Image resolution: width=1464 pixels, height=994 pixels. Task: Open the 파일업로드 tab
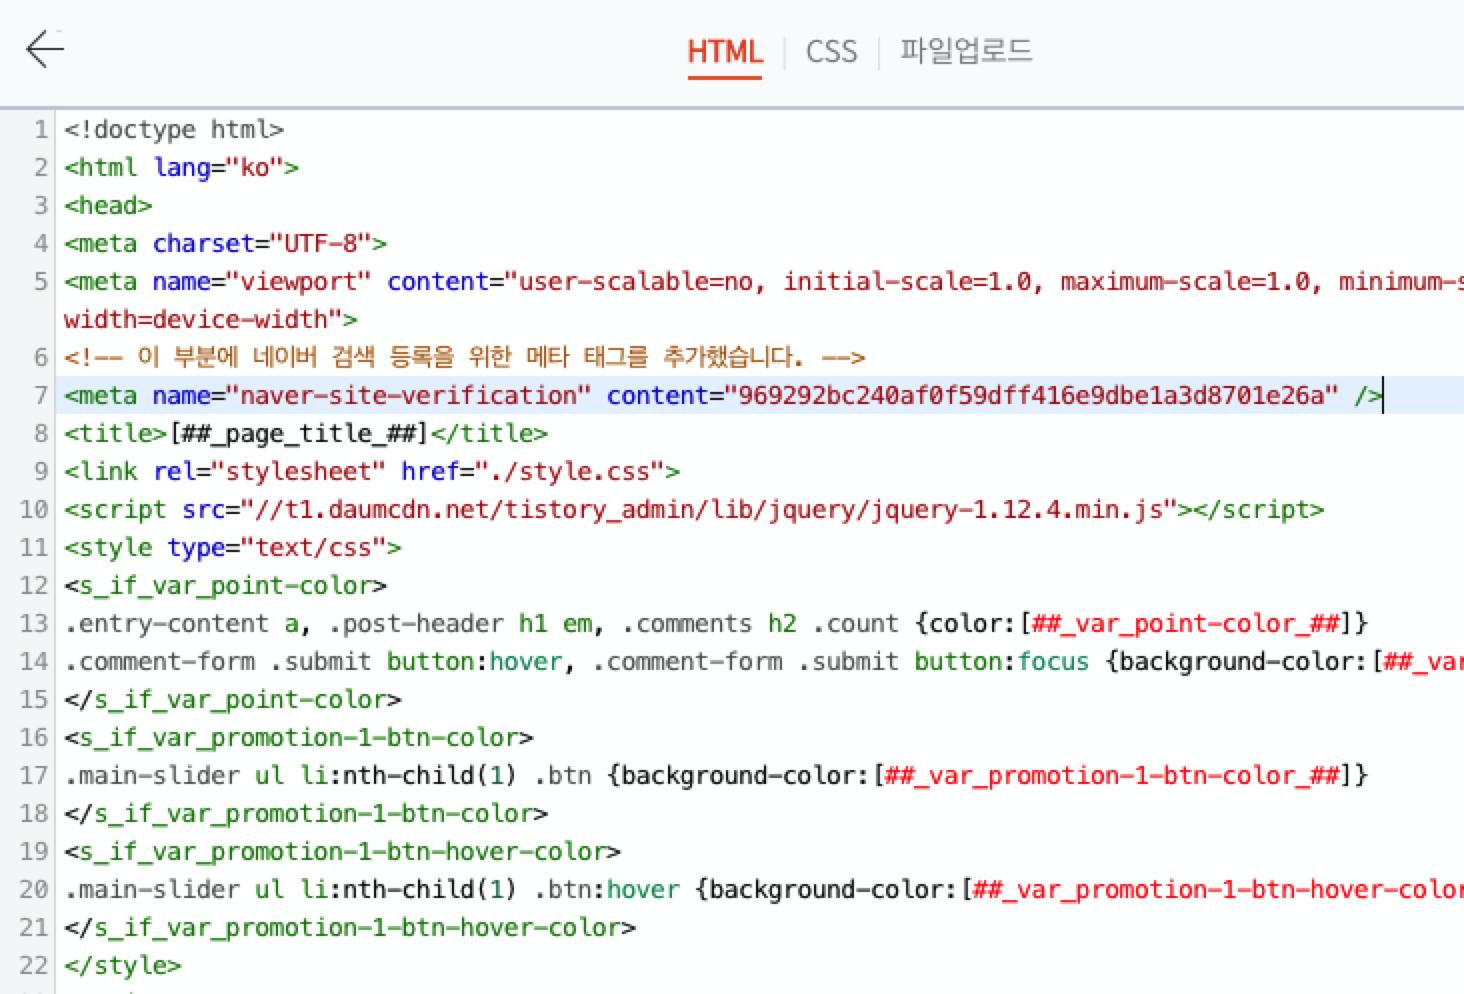click(x=965, y=50)
